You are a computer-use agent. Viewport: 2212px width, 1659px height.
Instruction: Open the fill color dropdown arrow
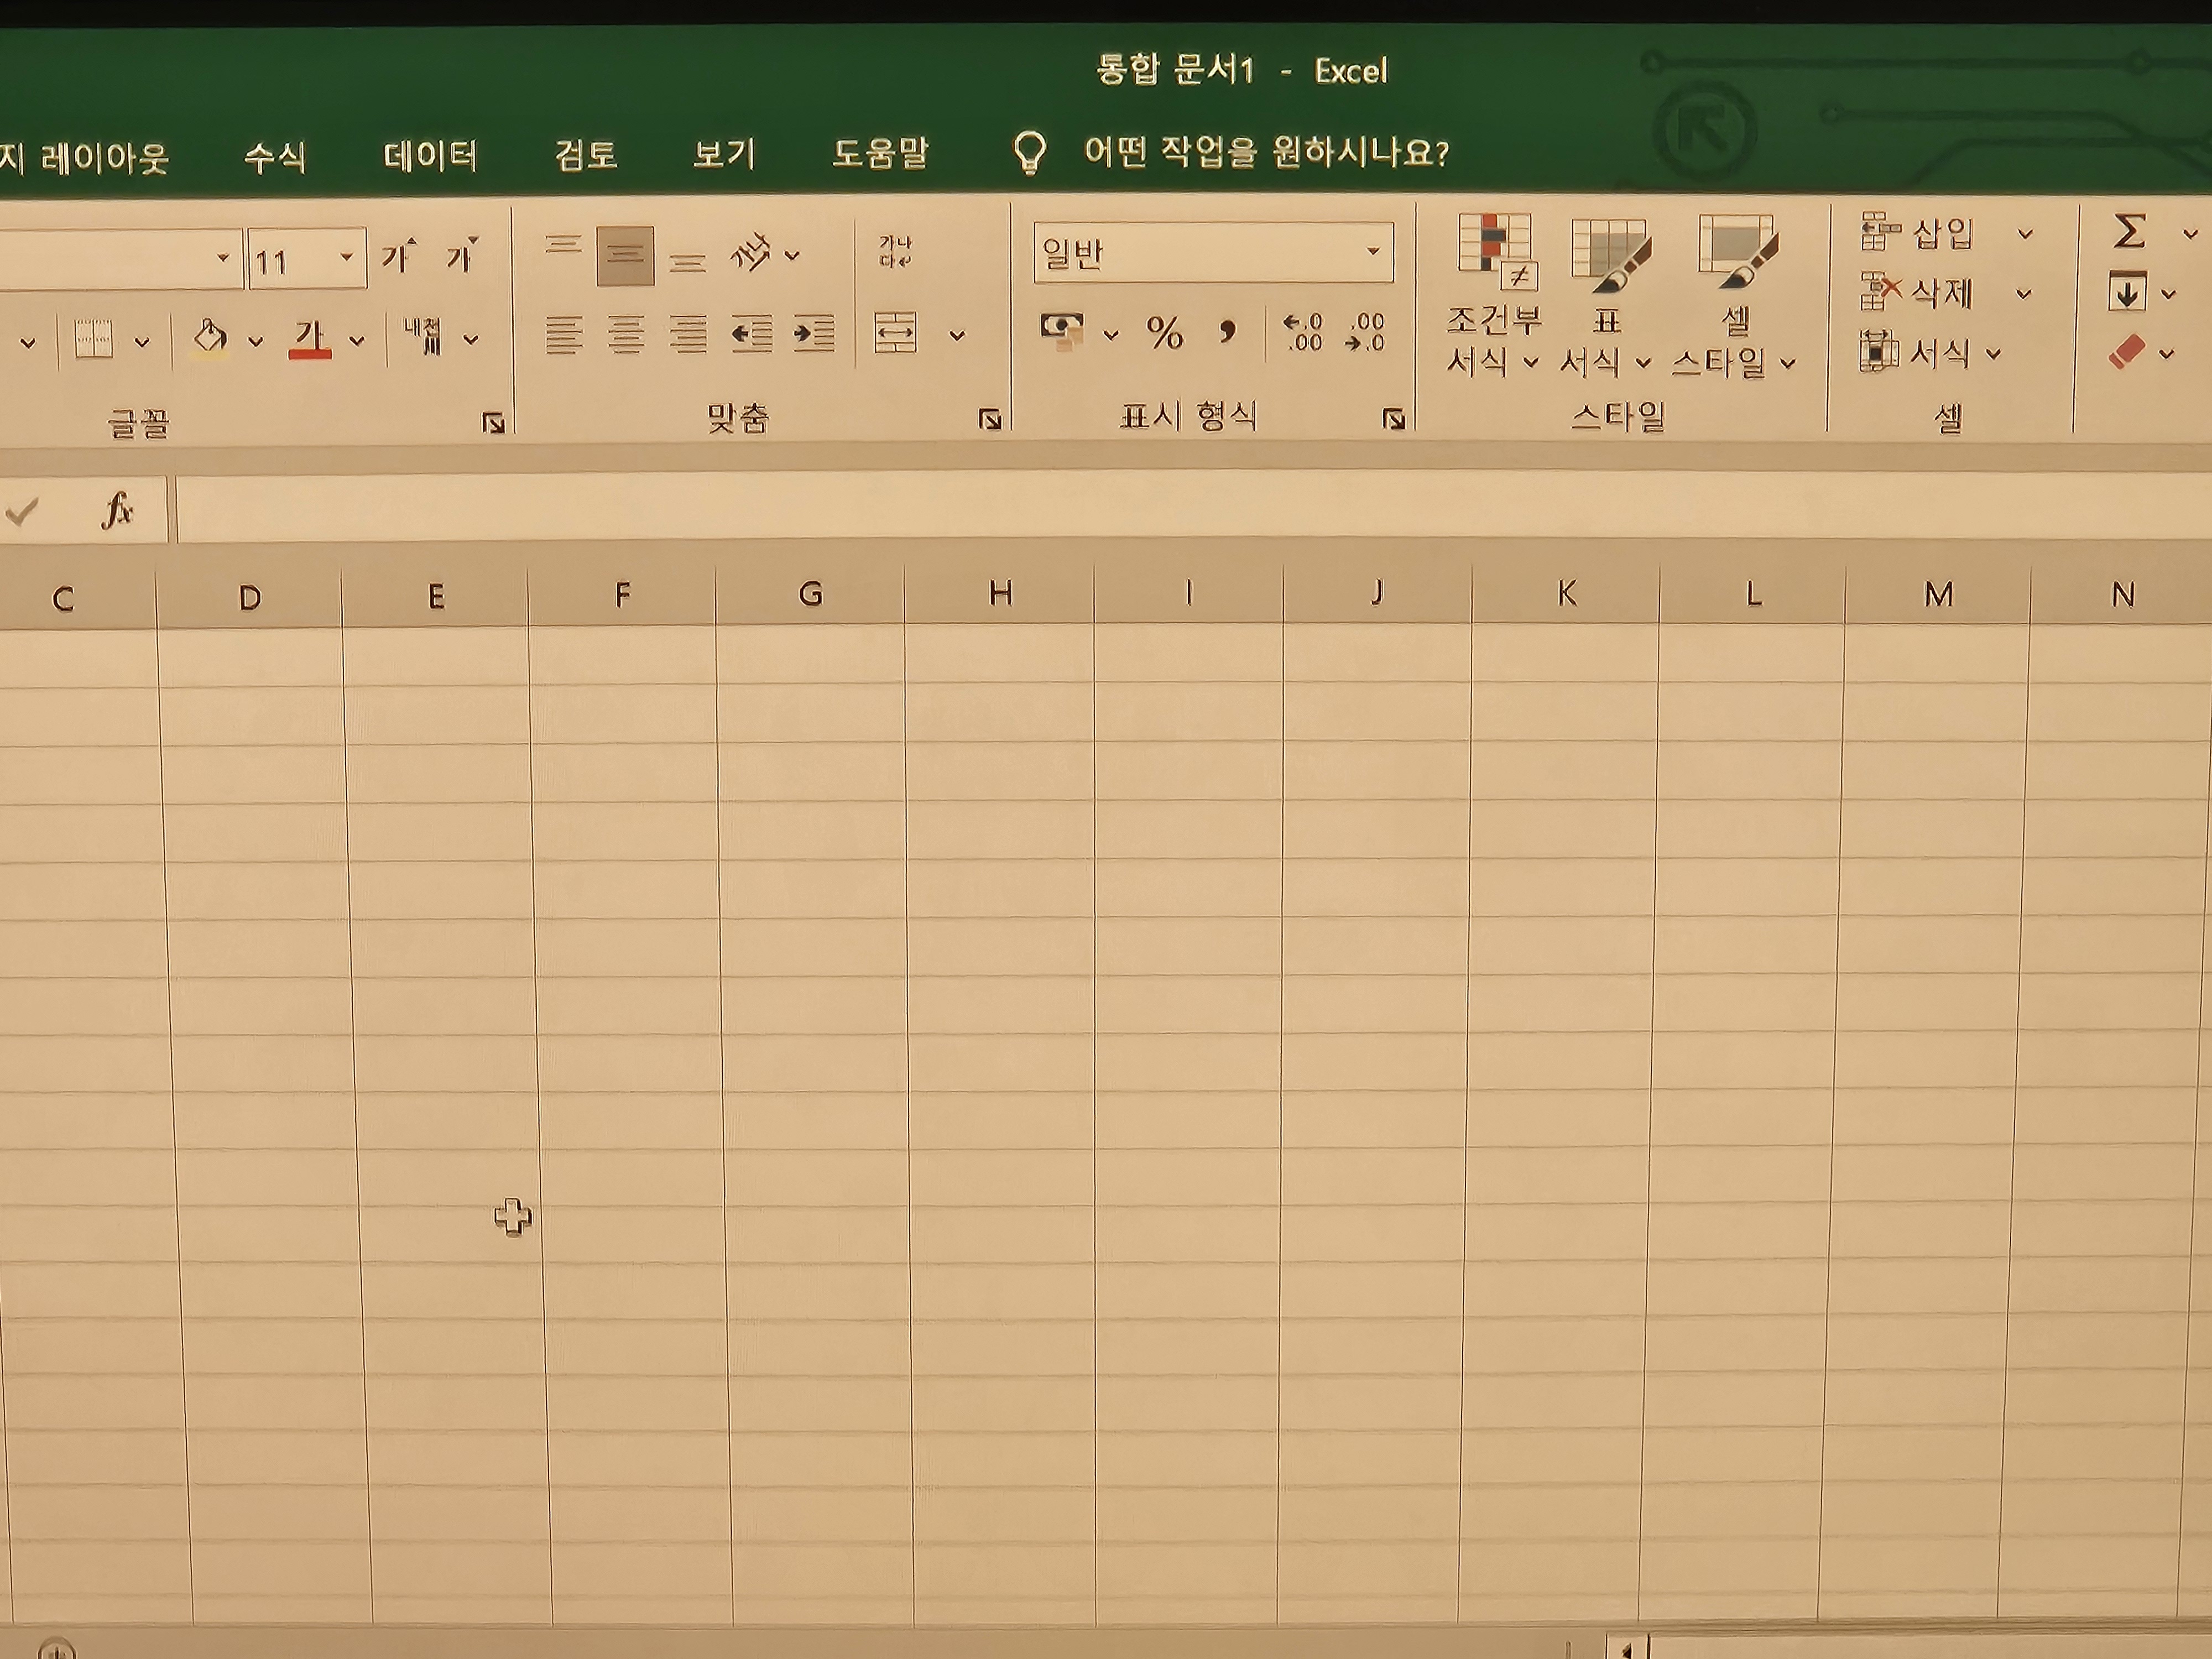pos(256,342)
